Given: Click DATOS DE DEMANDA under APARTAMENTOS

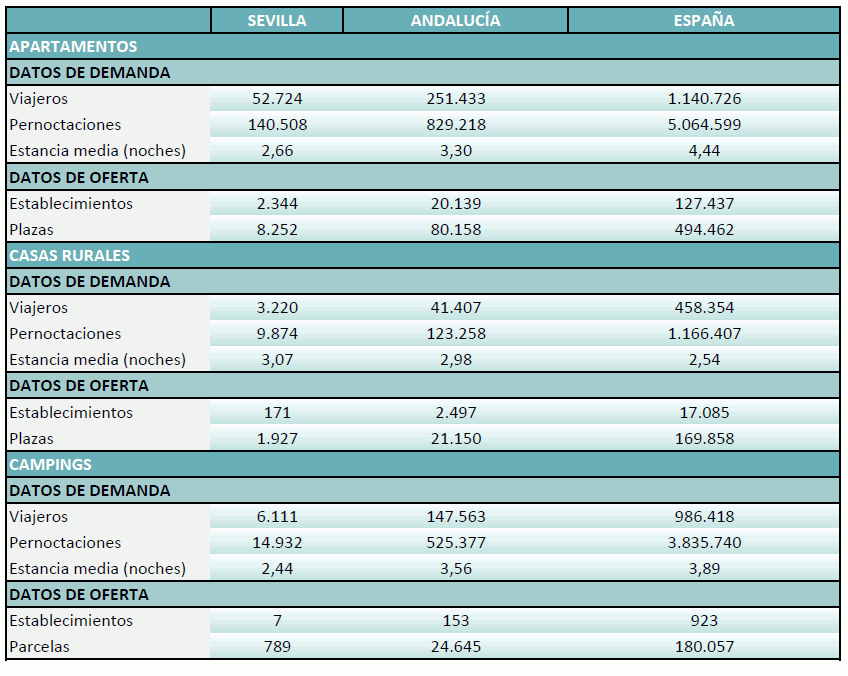Looking at the screenshot, I should [90, 73].
